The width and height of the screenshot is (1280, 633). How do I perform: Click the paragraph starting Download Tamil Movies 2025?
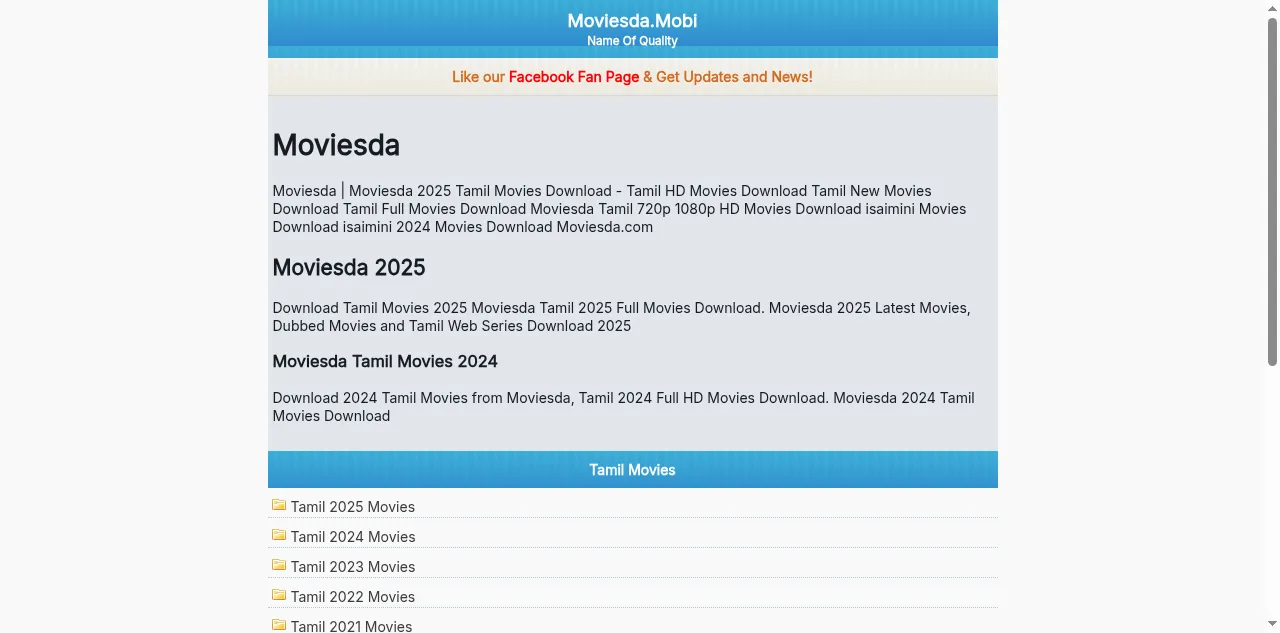coord(621,317)
